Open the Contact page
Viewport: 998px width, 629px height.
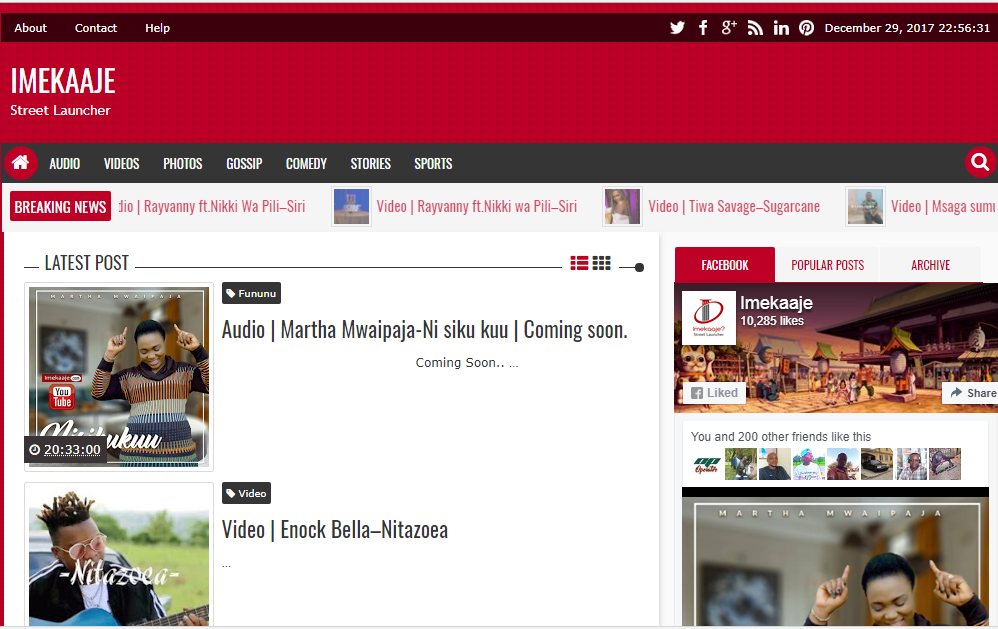pos(96,28)
